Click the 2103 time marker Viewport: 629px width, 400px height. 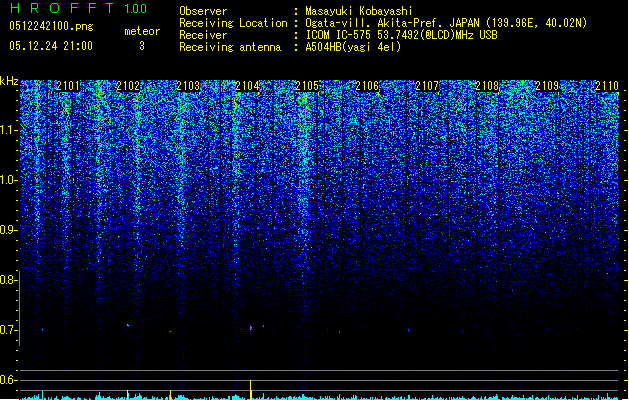[188, 85]
